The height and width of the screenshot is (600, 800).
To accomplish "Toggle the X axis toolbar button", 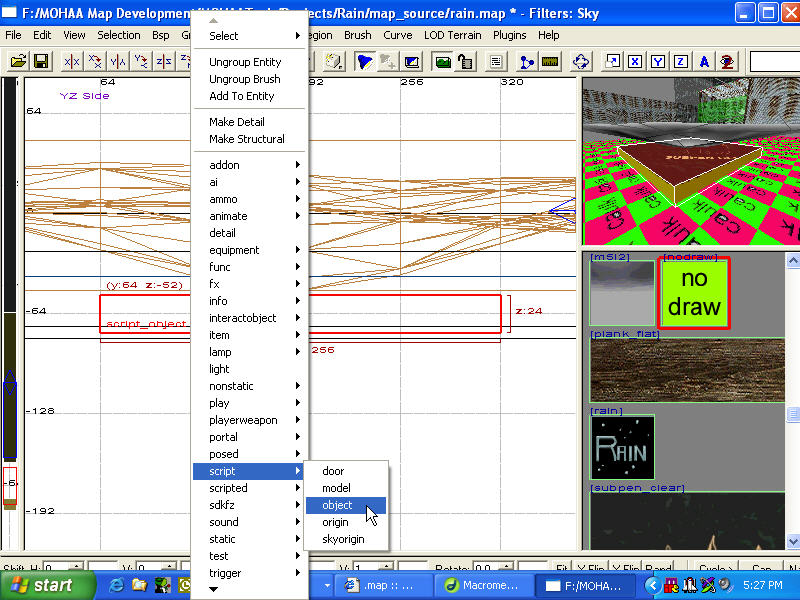I will point(634,62).
